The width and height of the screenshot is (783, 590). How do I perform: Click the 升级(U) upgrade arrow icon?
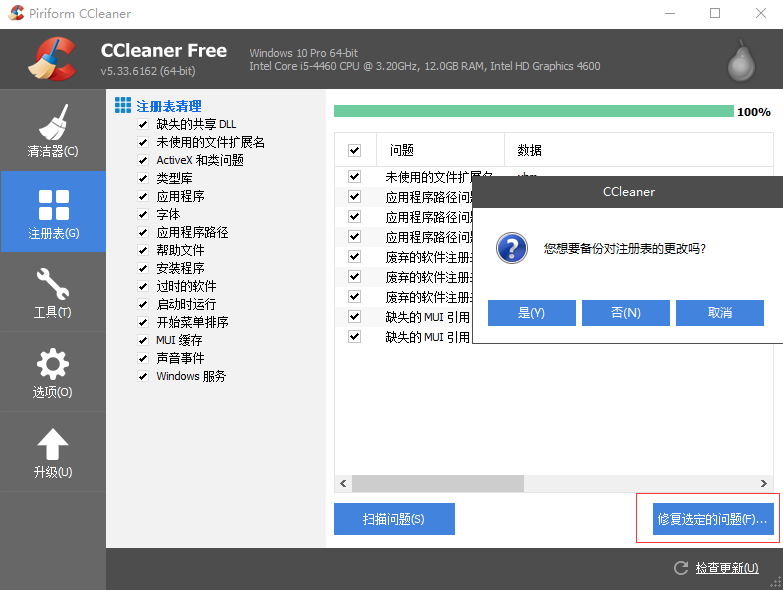coord(52,444)
